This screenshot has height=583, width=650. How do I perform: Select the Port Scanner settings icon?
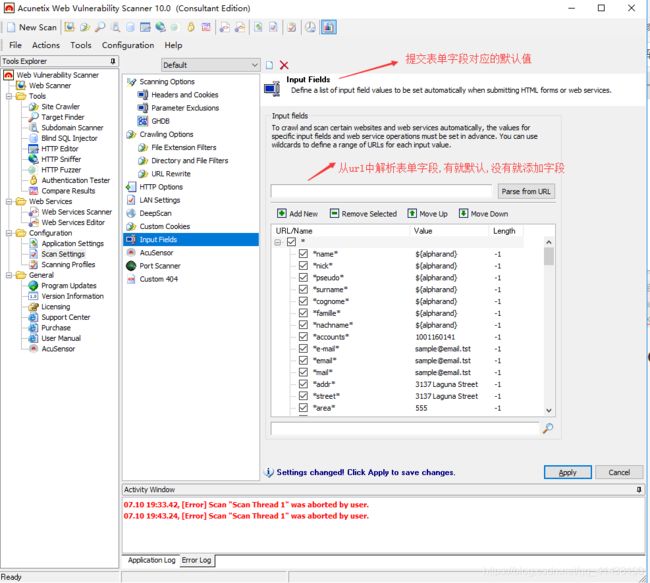tap(131, 266)
